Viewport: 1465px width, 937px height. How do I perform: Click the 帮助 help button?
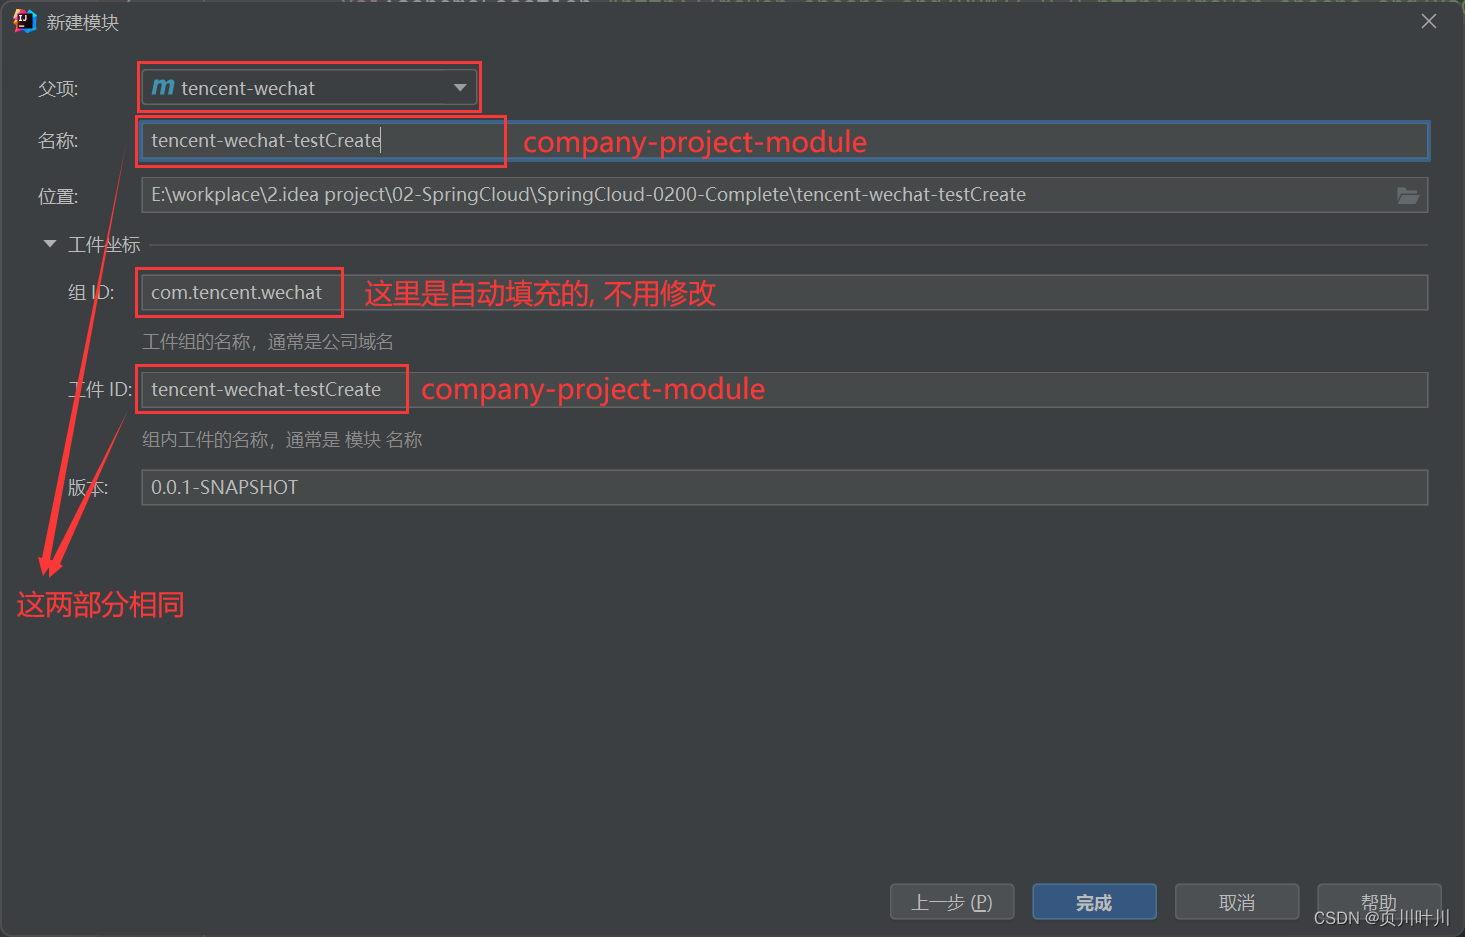click(x=1379, y=902)
